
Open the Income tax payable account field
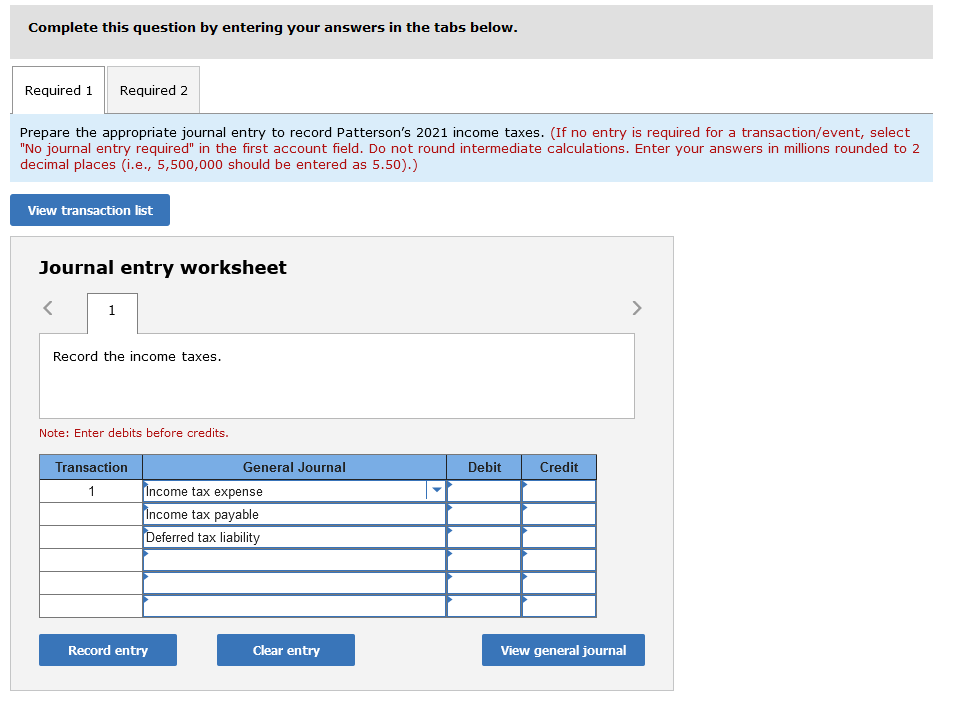[x=290, y=514]
